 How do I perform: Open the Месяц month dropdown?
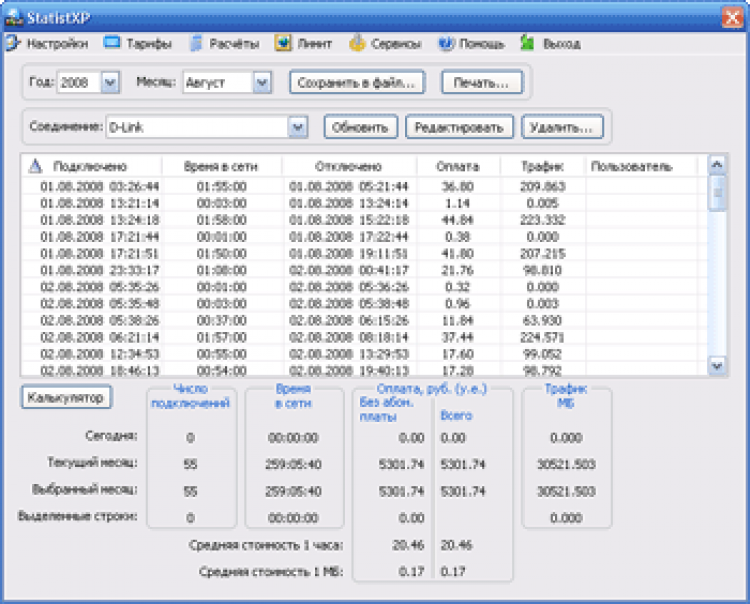pyautogui.click(x=262, y=82)
